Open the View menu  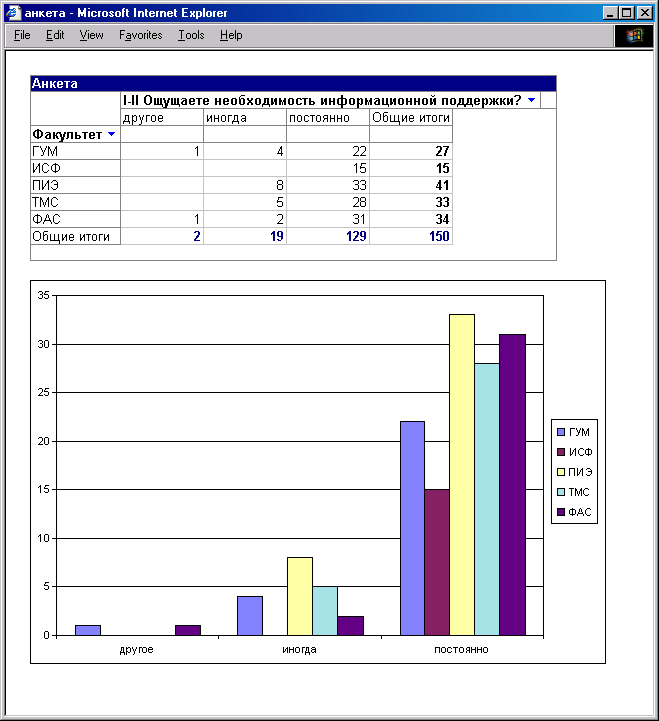coord(92,35)
